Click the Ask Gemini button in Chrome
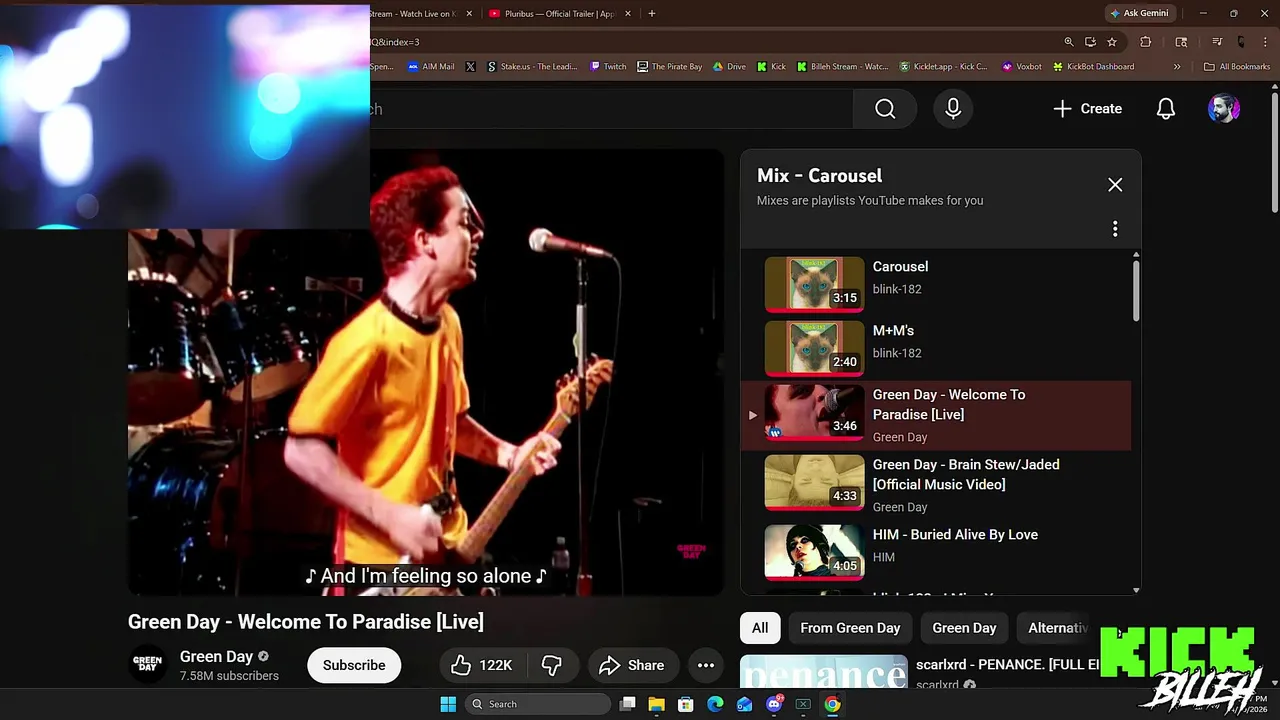Screen dimensions: 1280x720 (1138, 14)
